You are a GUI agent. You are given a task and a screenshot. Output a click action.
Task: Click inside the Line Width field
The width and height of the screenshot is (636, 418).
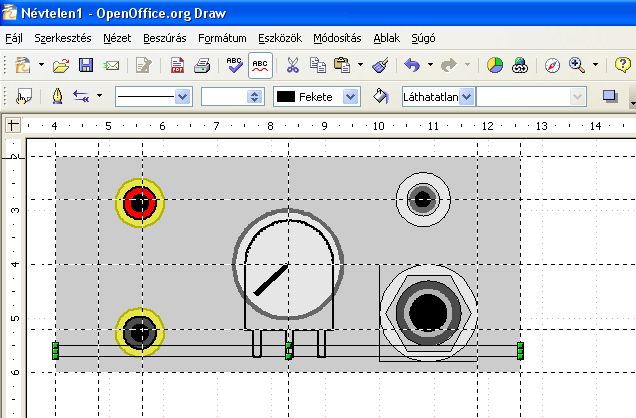(x=224, y=97)
